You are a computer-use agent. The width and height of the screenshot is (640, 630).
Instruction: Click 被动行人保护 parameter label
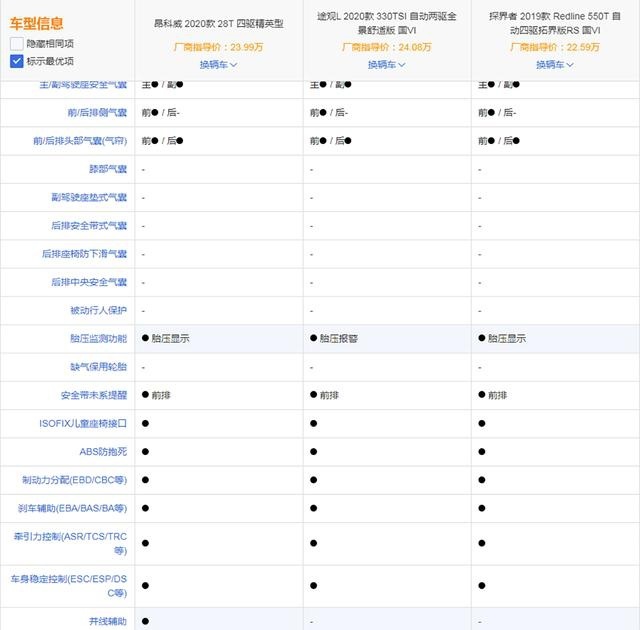pos(98,311)
